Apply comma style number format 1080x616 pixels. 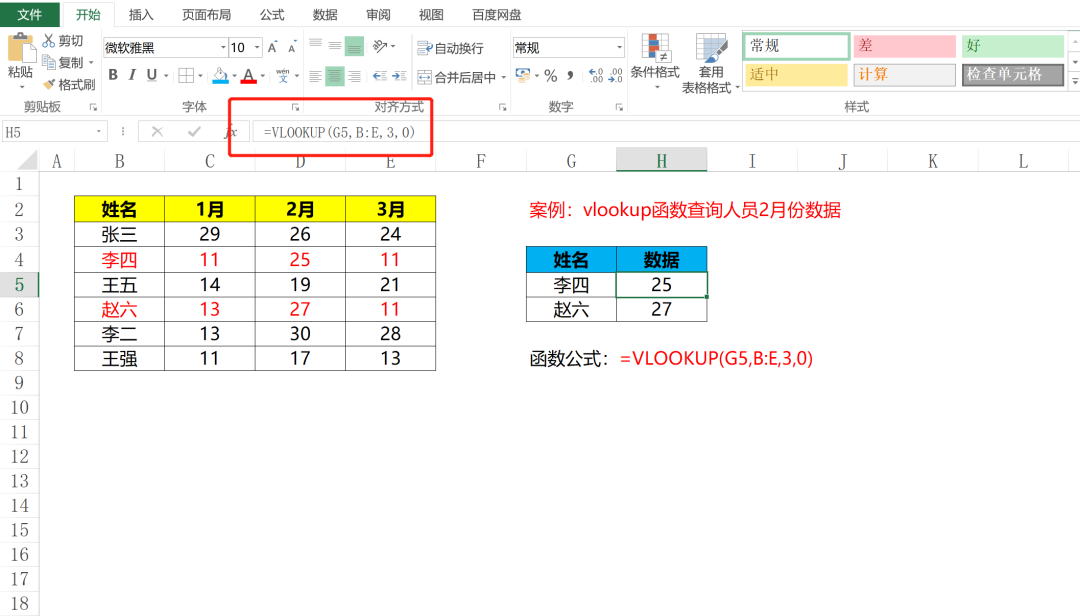tap(570, 75)
